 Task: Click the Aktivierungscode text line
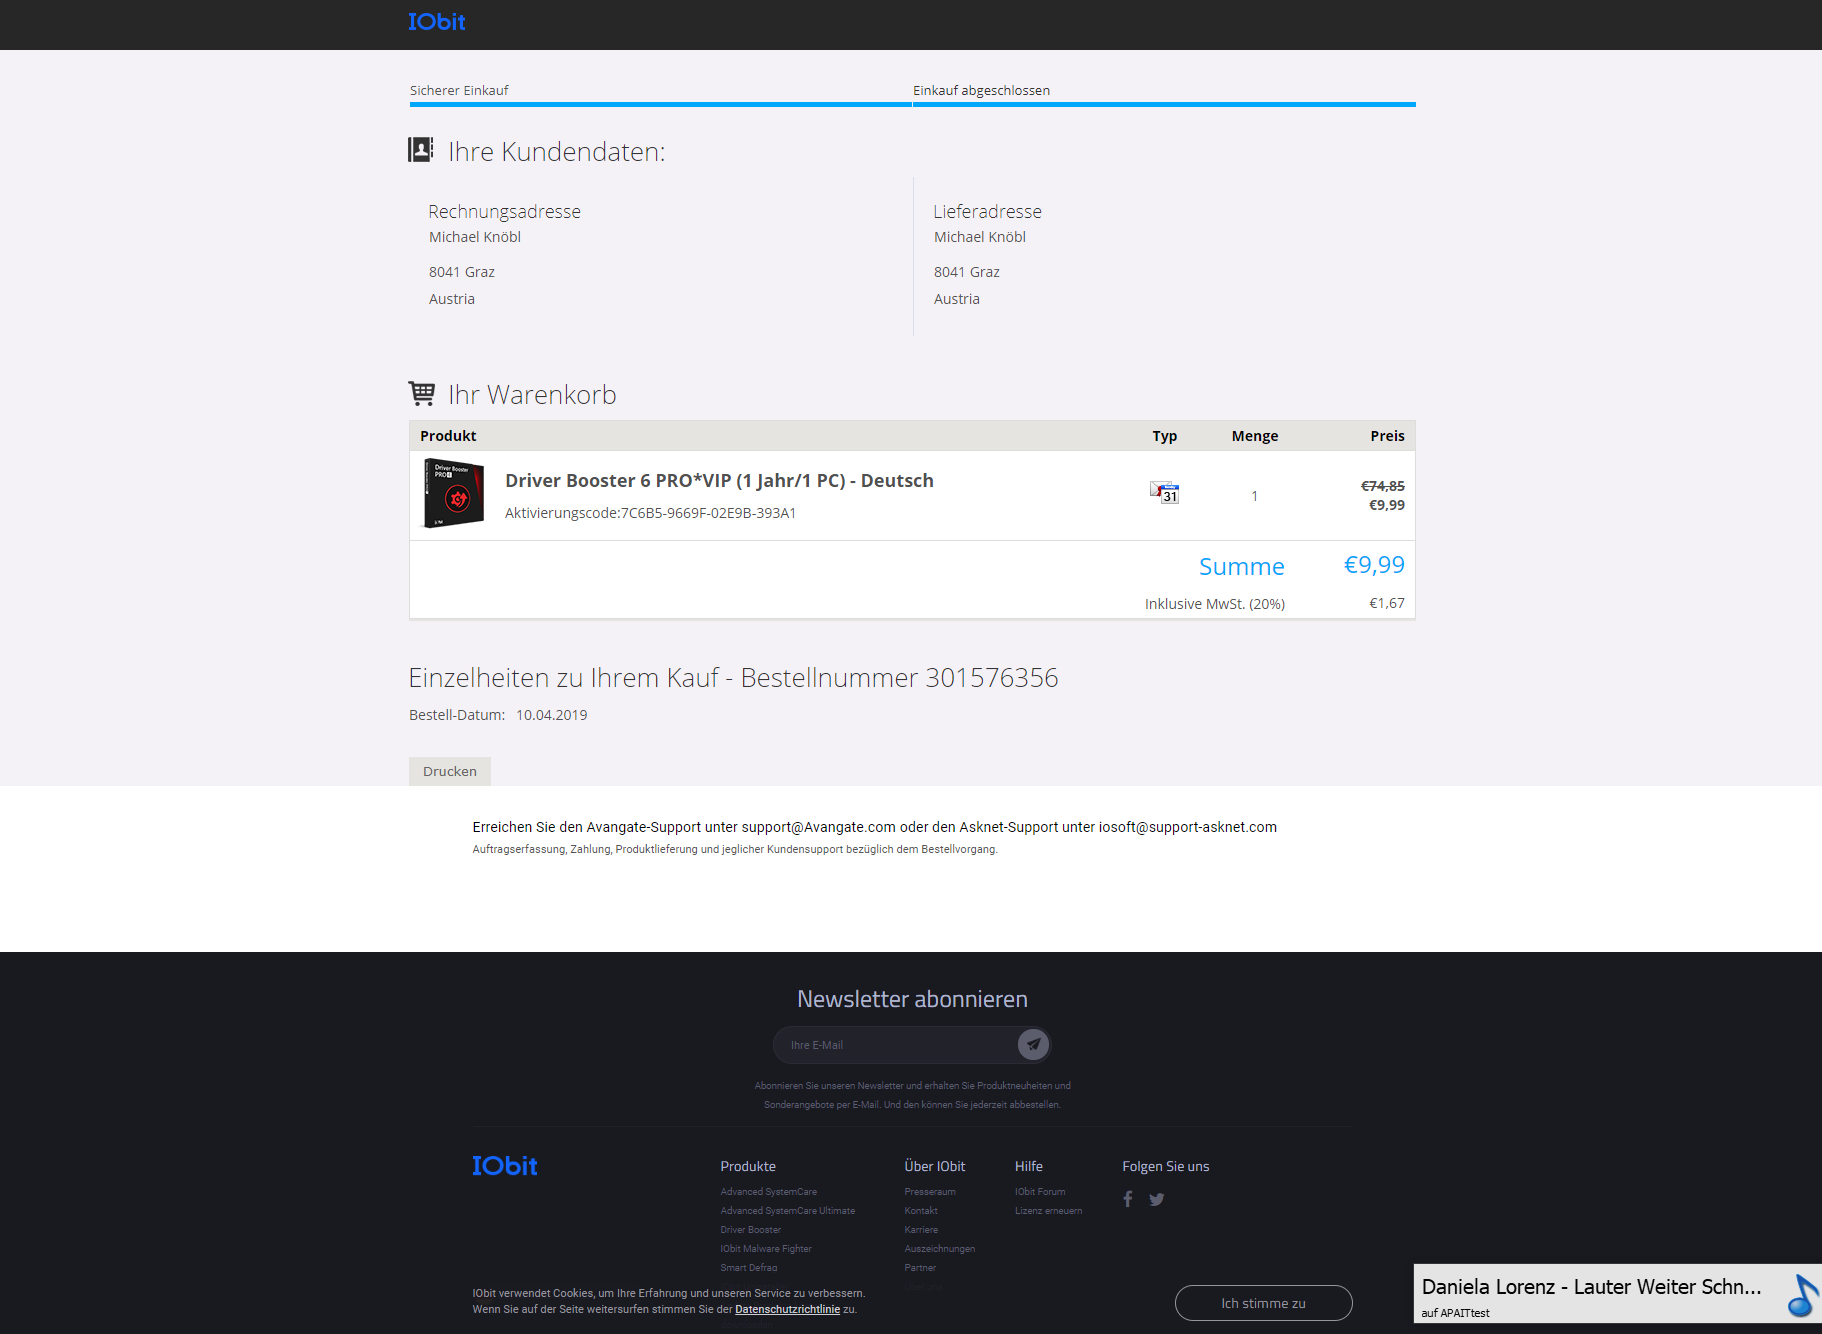(650, 513)
